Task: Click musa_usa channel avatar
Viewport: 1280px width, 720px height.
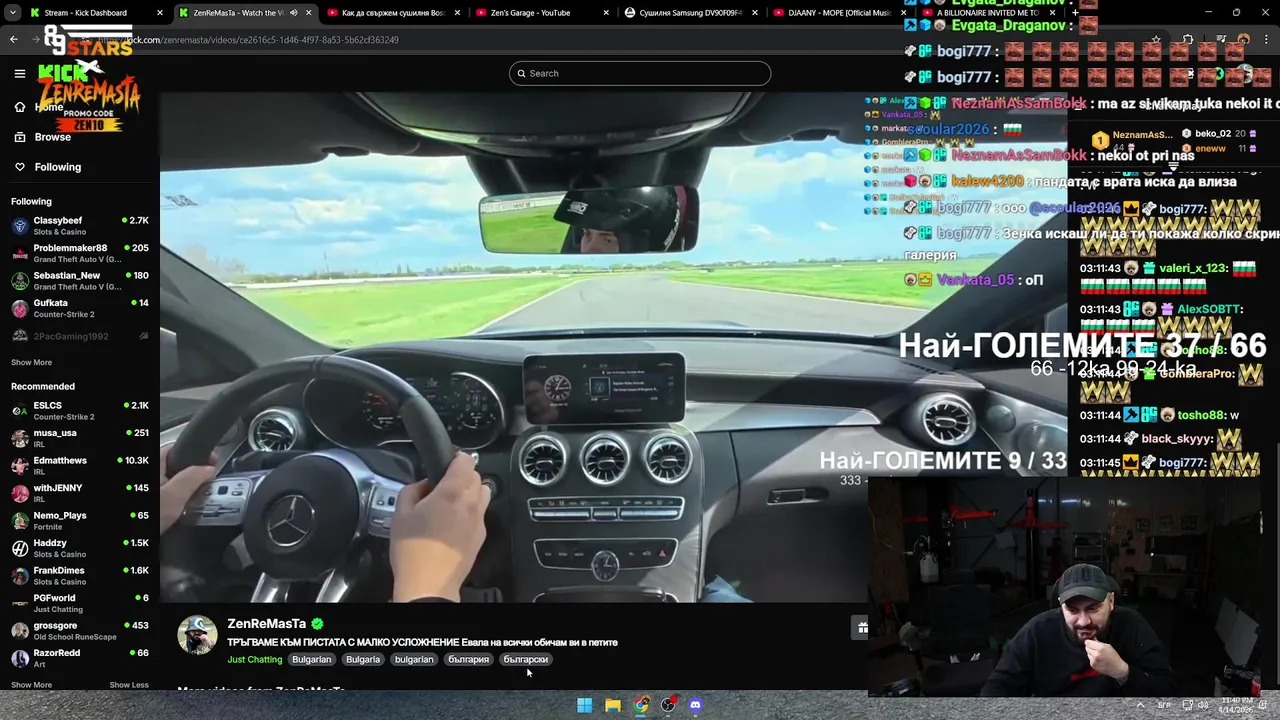Action: click(20, 438)
